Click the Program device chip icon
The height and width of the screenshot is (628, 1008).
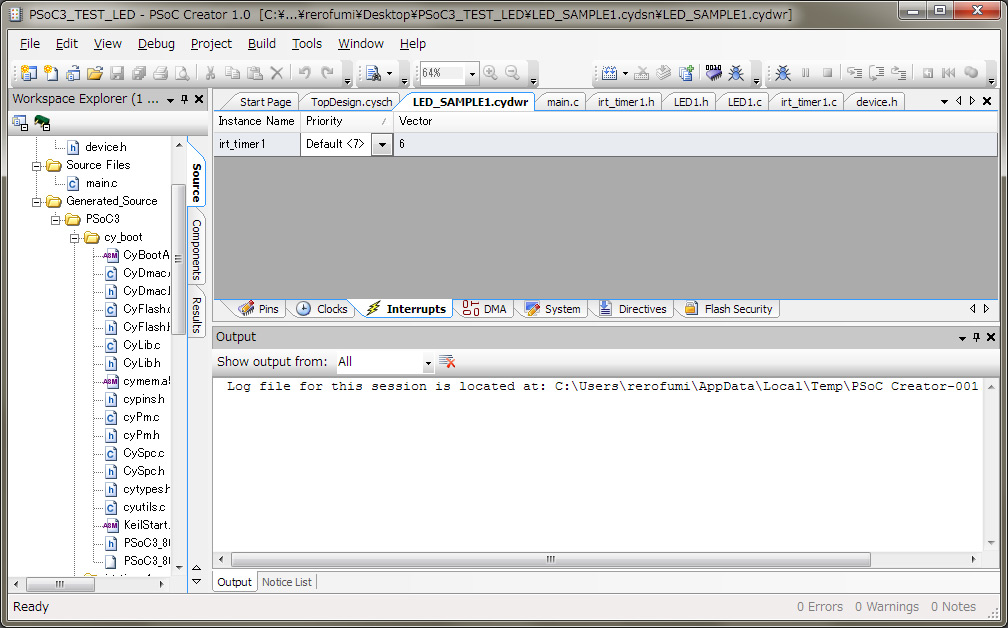(x=713, y=72)
